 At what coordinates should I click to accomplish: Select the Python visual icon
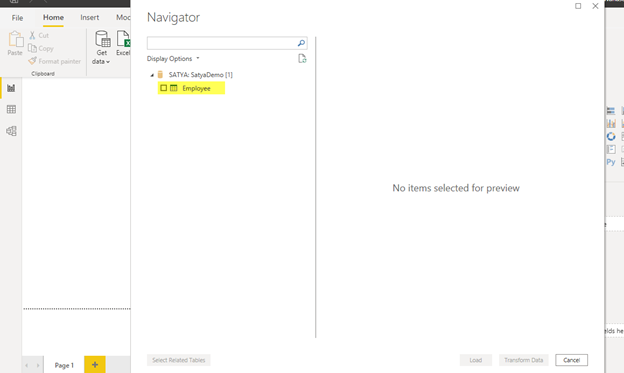[x=611, y=162]
